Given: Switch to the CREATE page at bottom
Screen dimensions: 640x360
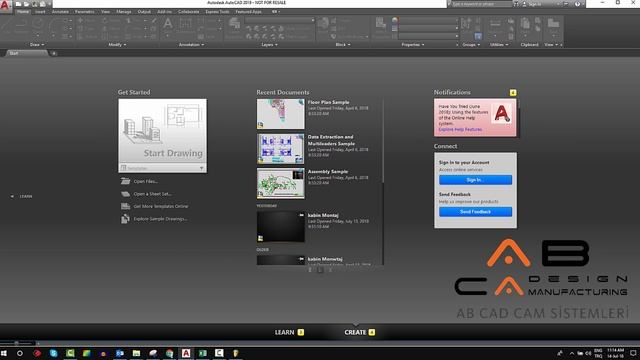Looking at the screenshot, I should click(x=359, y=332).
